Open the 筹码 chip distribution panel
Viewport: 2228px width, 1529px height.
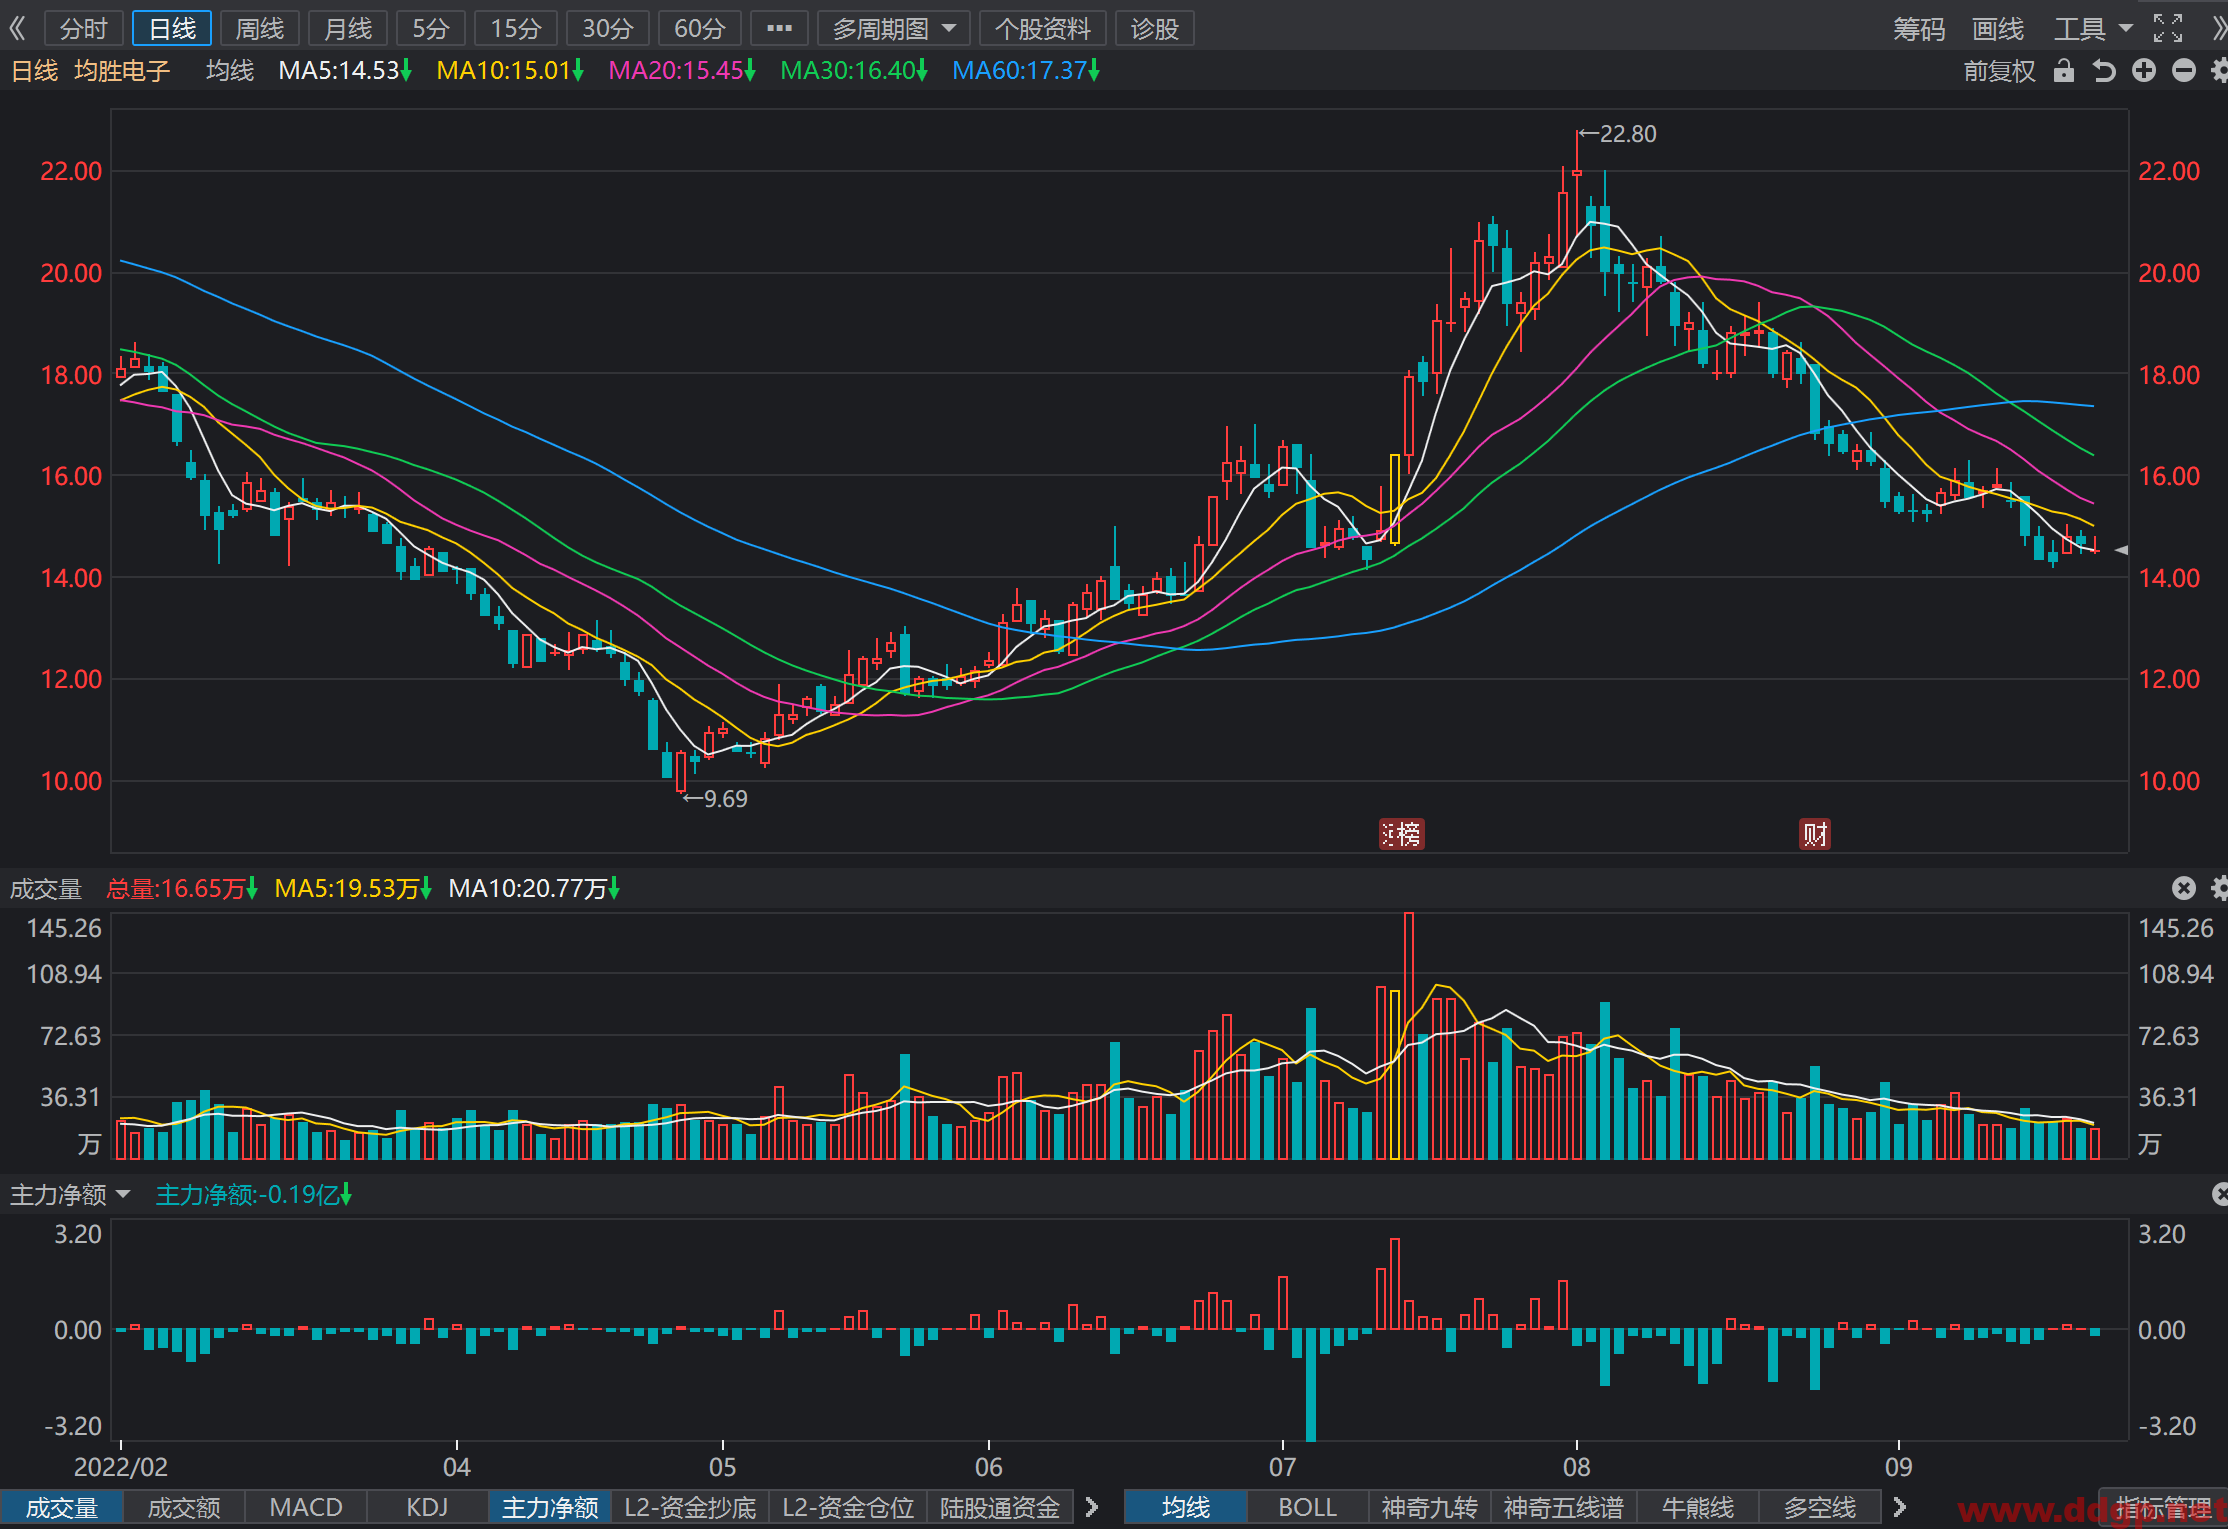[x=1919, y=29]
